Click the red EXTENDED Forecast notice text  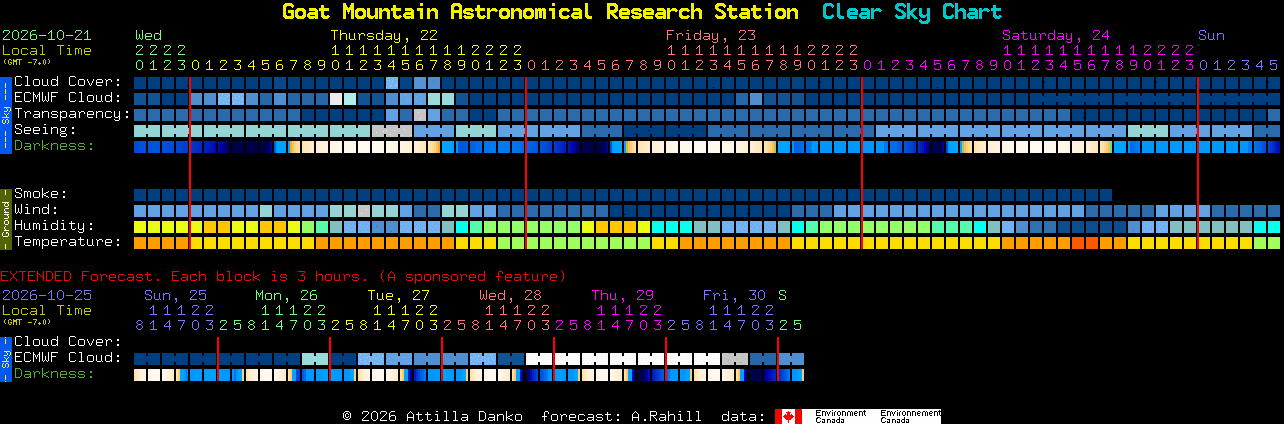point(283,276)
